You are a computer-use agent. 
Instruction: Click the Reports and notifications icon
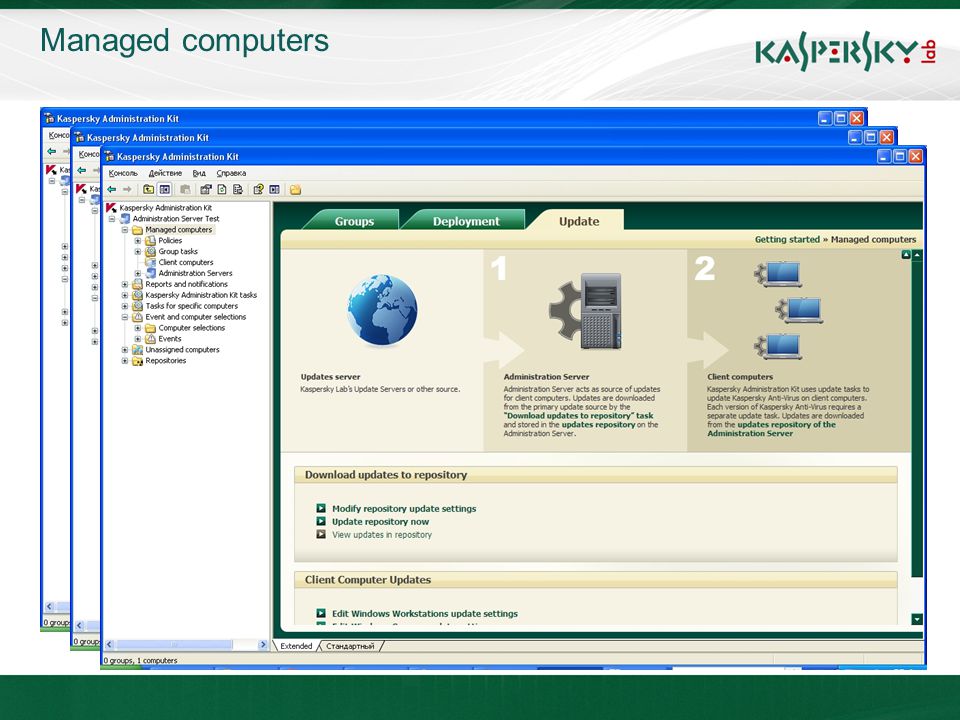(x=138, y=284)
